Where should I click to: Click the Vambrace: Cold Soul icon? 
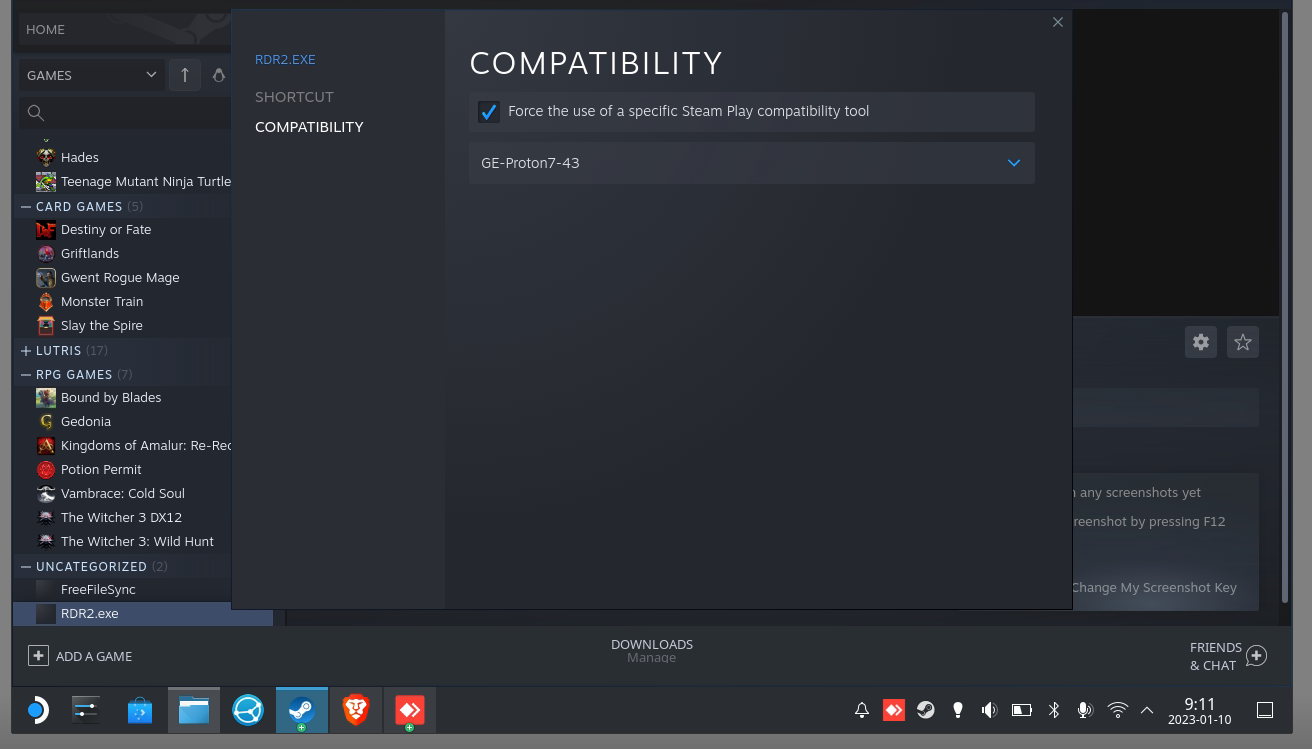point(46,494)
